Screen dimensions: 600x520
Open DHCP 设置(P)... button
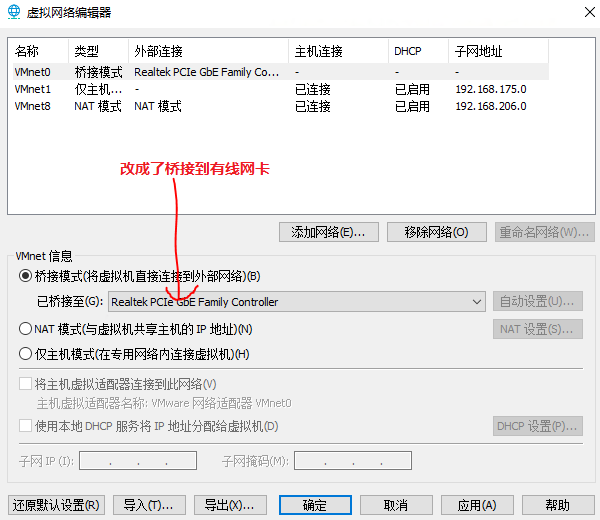click(538, 426)
